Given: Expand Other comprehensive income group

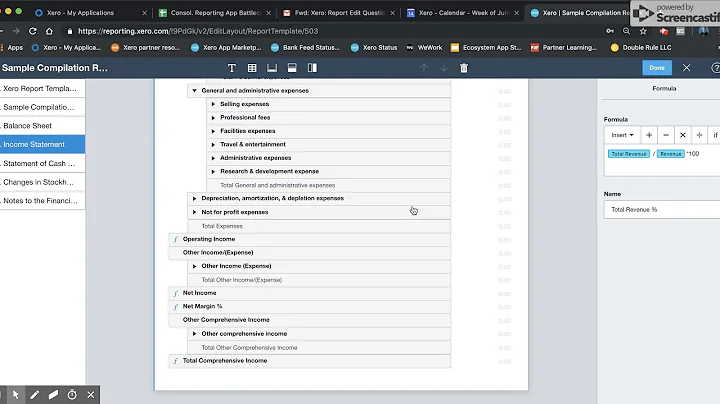Looking at the screenshot, I should (195, 334).
